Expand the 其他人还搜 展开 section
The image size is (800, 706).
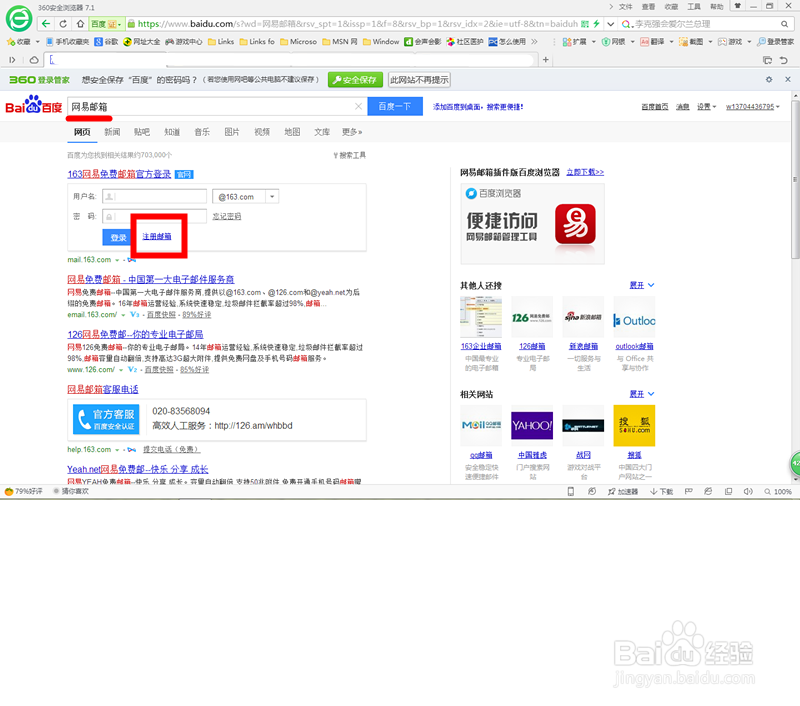point(641,285)
